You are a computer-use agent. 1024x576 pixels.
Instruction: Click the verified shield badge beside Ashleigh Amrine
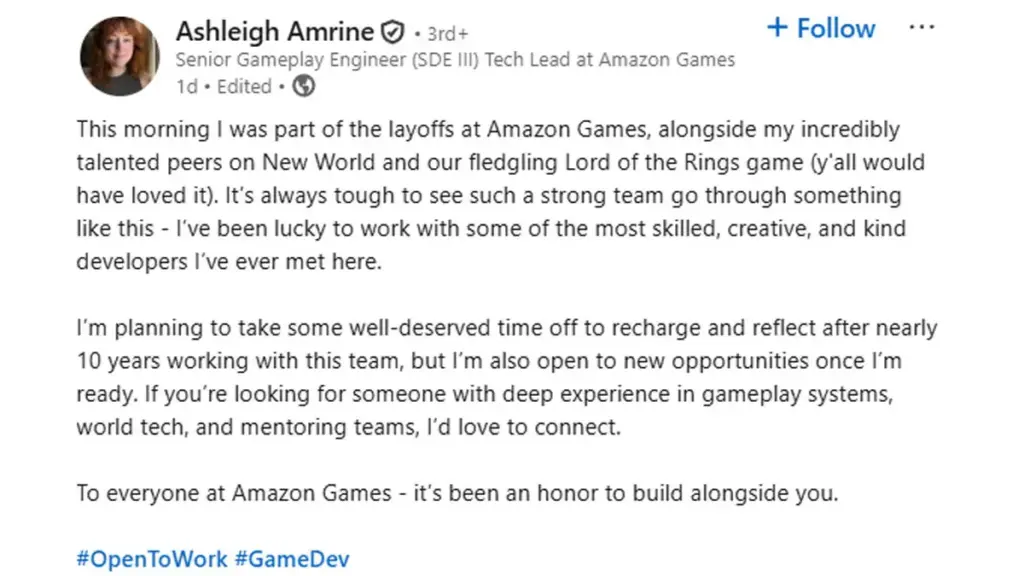coord(390,31)
